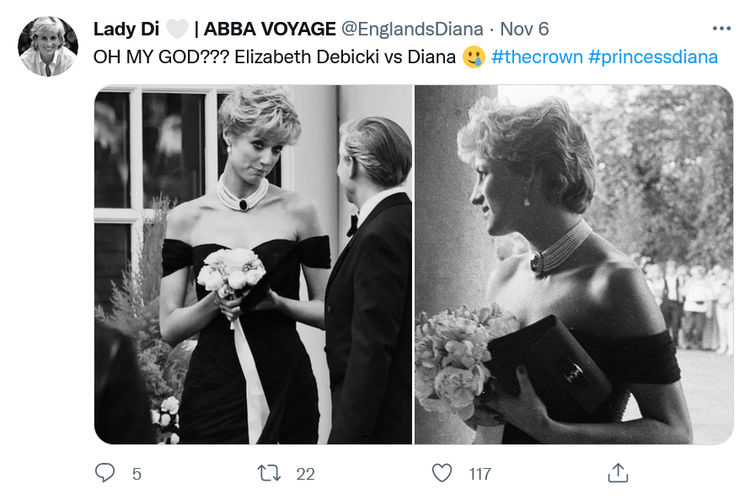Open the left black-and-white photo
This screenshot has height=500, width=750.
253,264
